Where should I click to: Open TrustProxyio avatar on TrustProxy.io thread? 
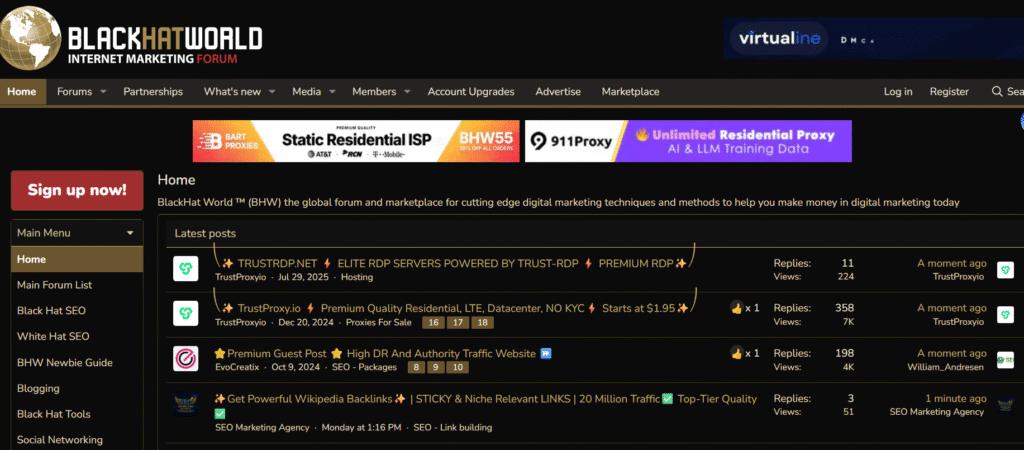185,314
